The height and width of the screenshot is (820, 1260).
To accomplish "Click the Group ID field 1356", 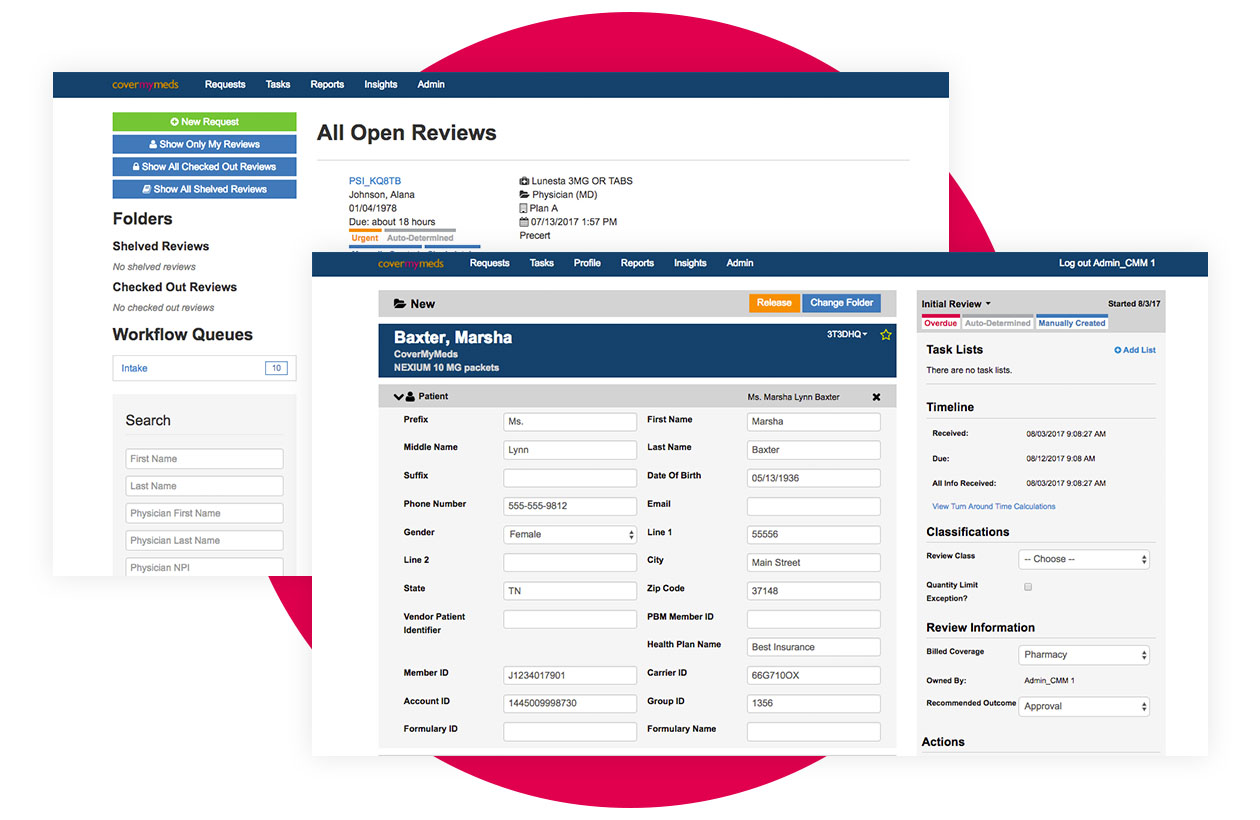I will (814, 703).
